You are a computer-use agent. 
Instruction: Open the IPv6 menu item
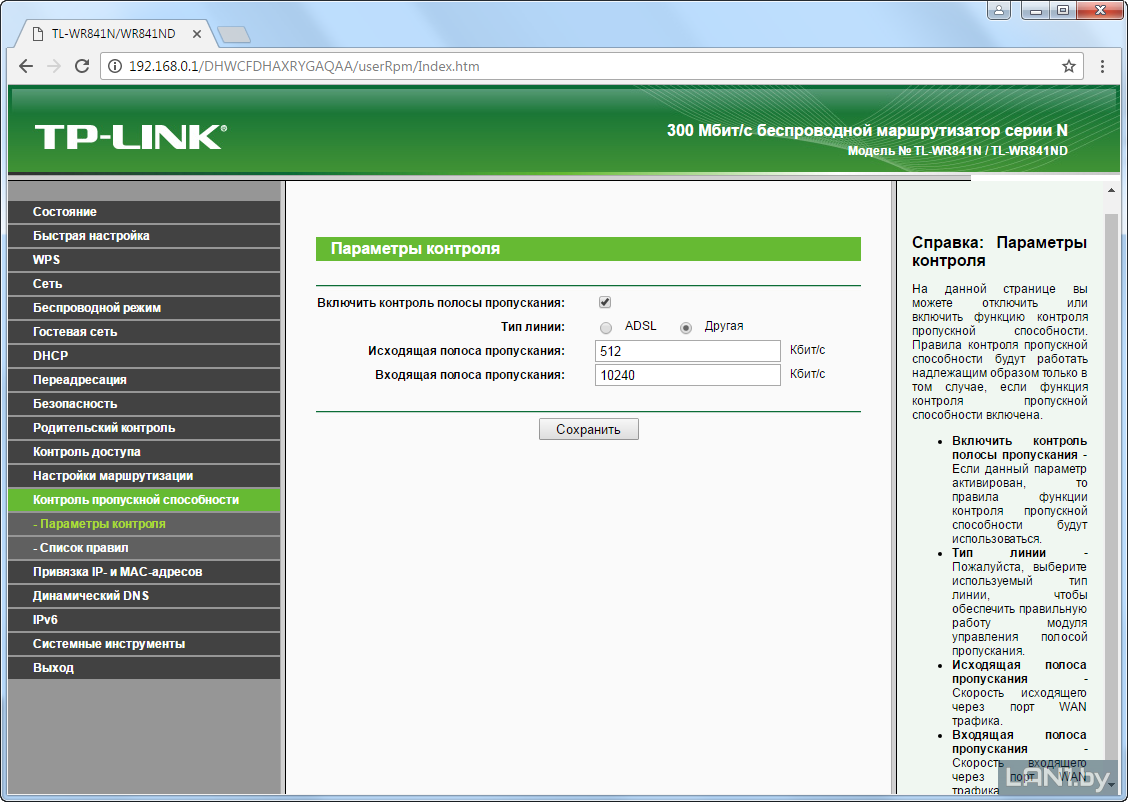point(144,619)
